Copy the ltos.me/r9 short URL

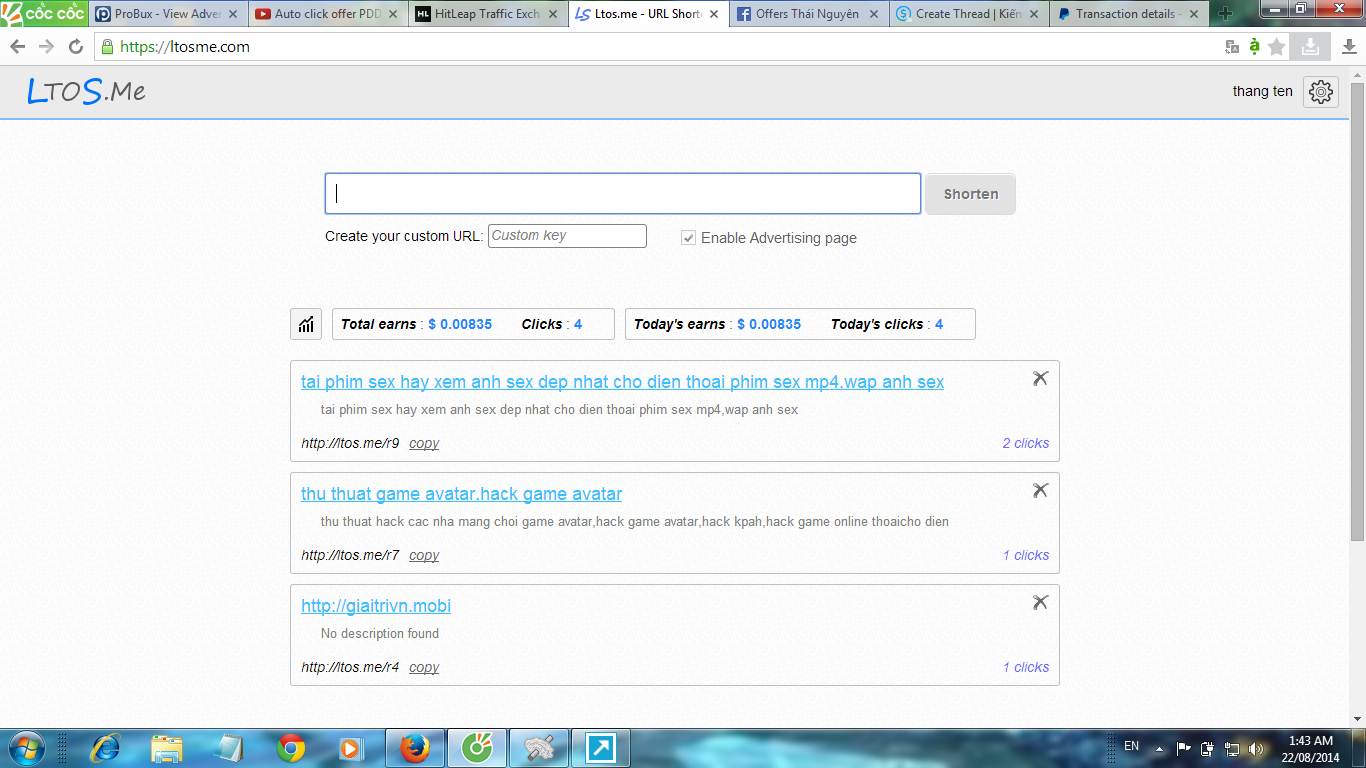(424, 443)
